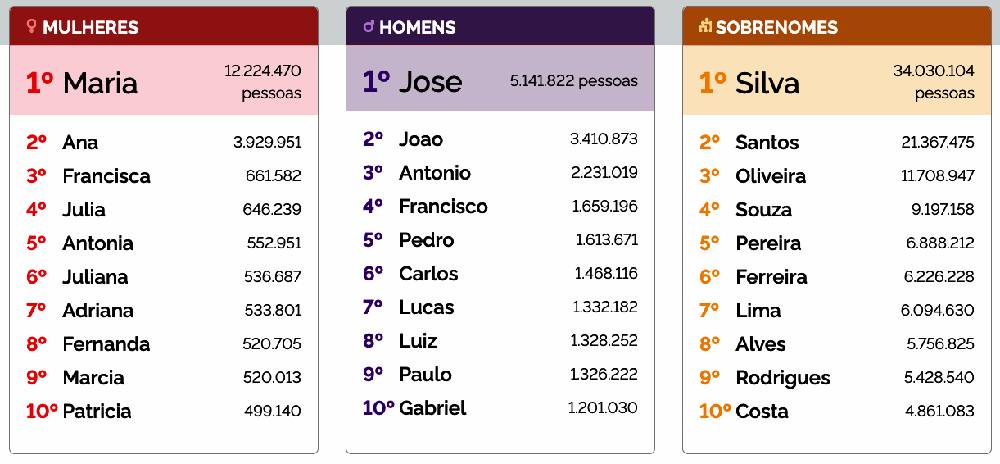Screen dimensions: 1000x464
Task: Click the female symbol icon beside MULHERES
Action: pyautogui.click(x=32, y=27)
